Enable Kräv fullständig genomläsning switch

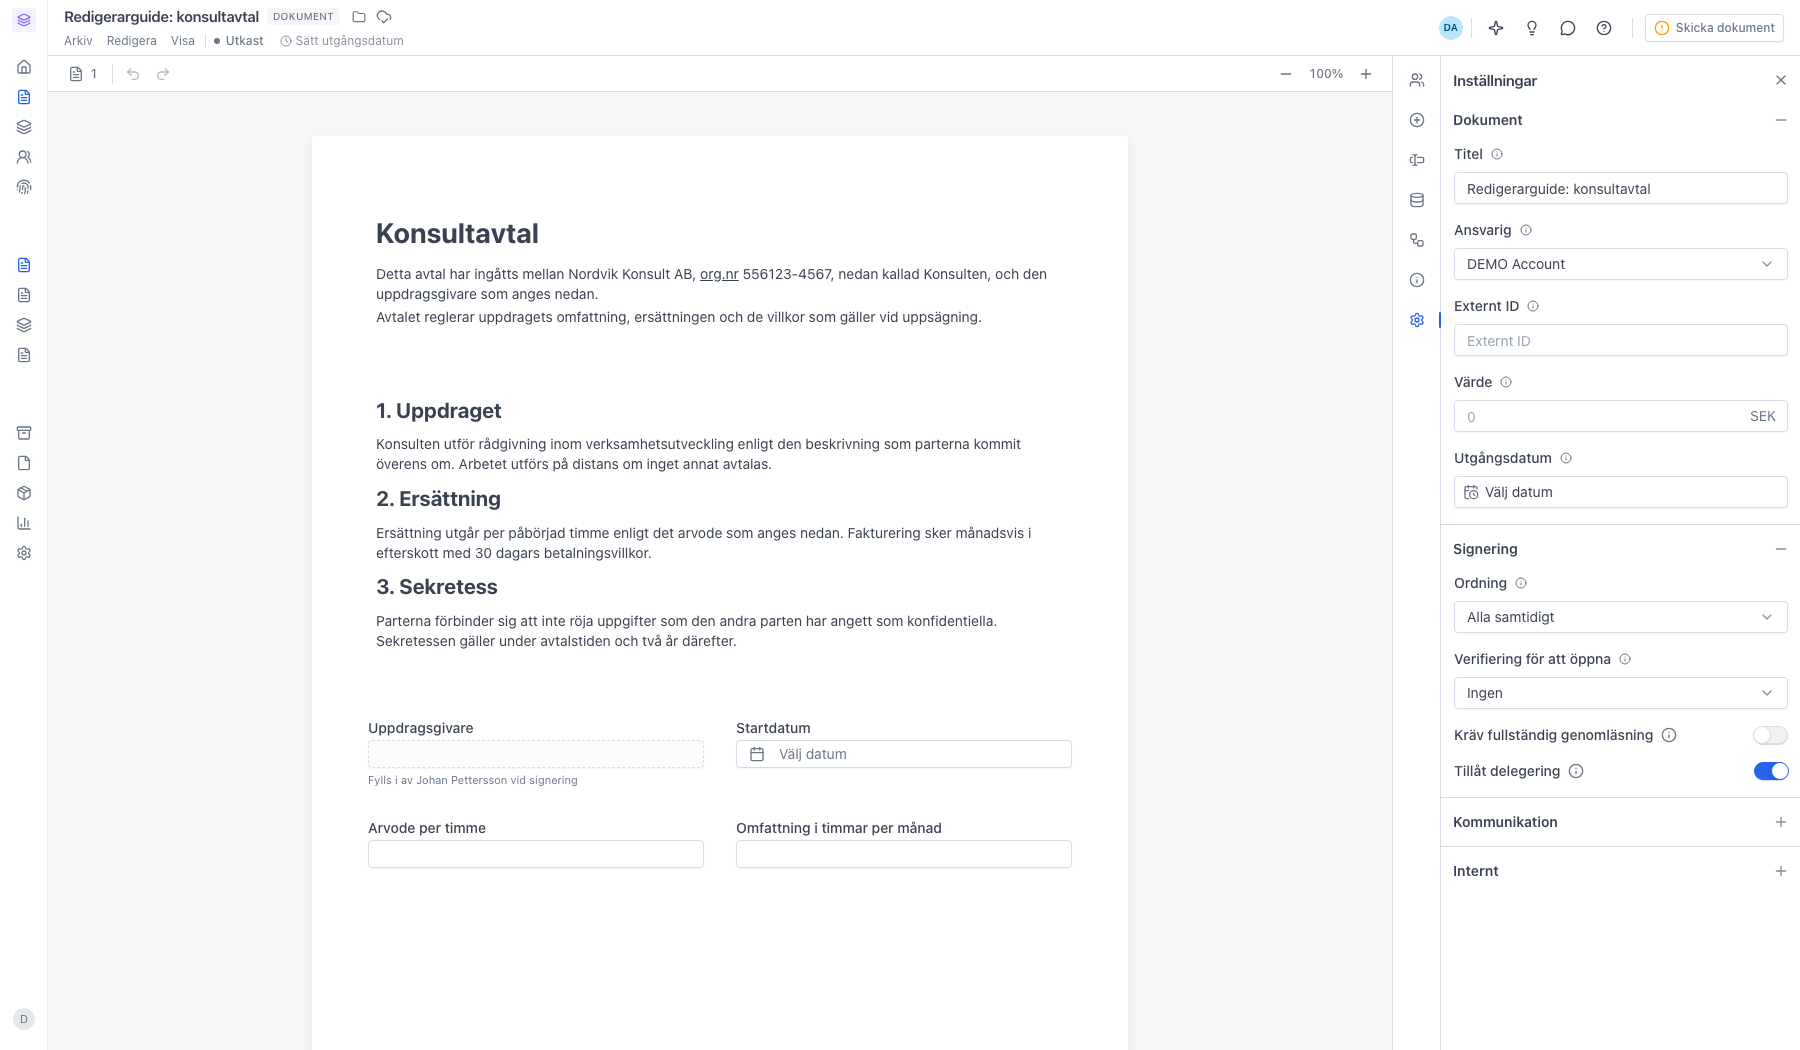pyautogui.click(x=1770, y=735)
